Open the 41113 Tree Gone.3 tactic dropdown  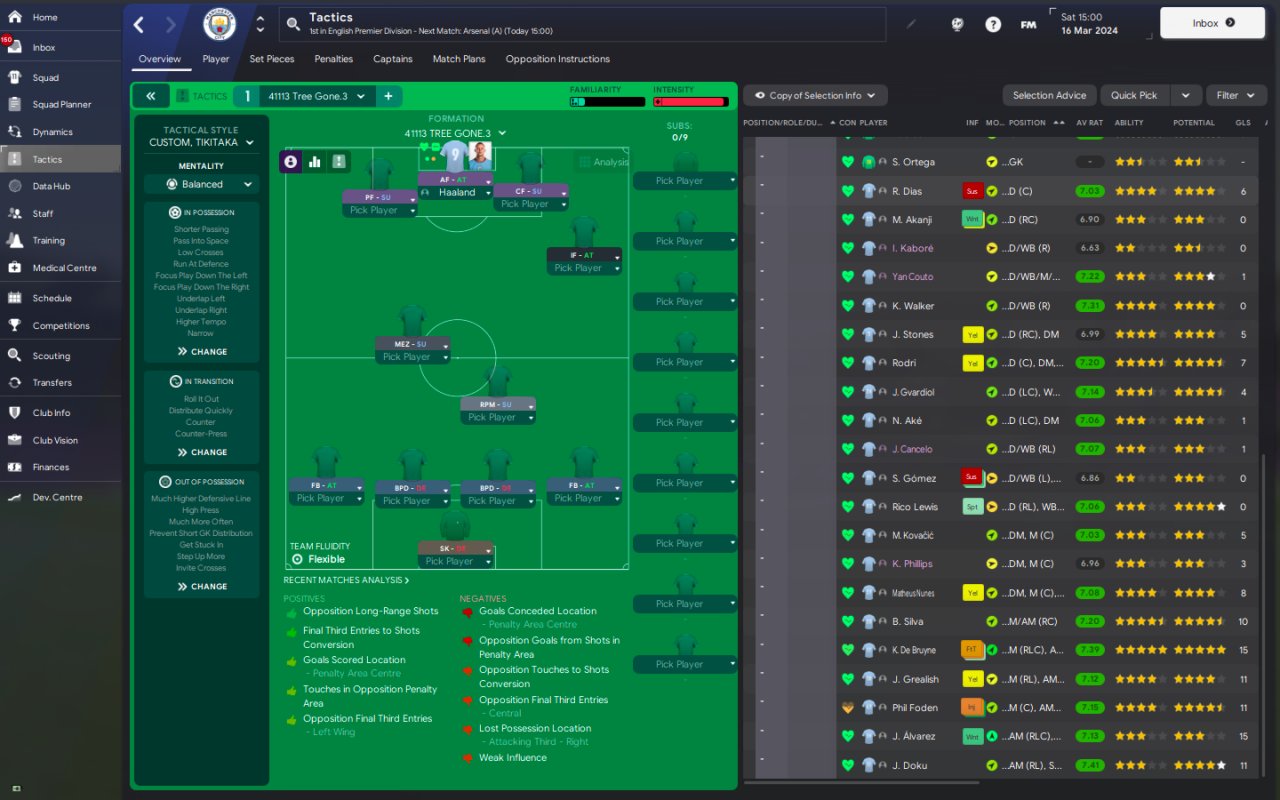click(316, 96)
